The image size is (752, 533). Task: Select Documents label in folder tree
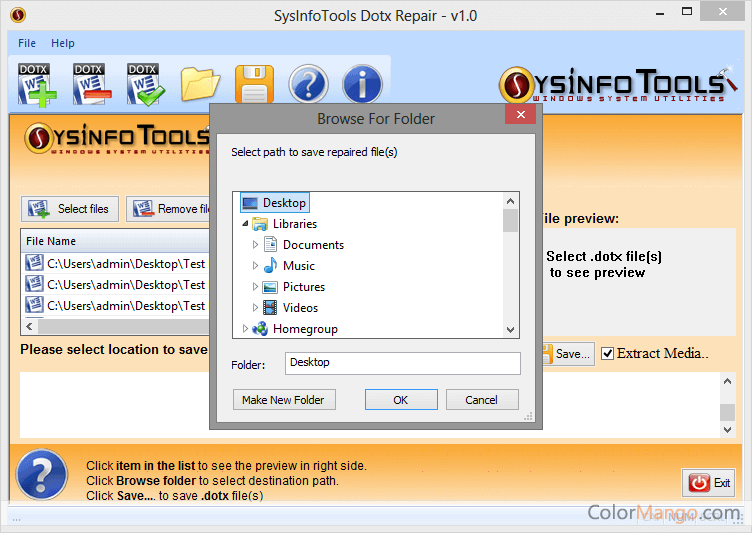[x=313, y=245]
